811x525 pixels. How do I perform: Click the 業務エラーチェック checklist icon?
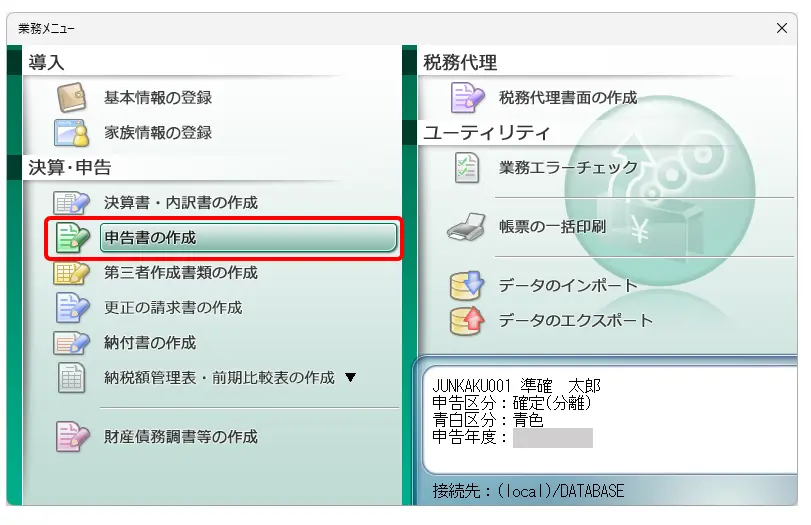coord(467,168)
